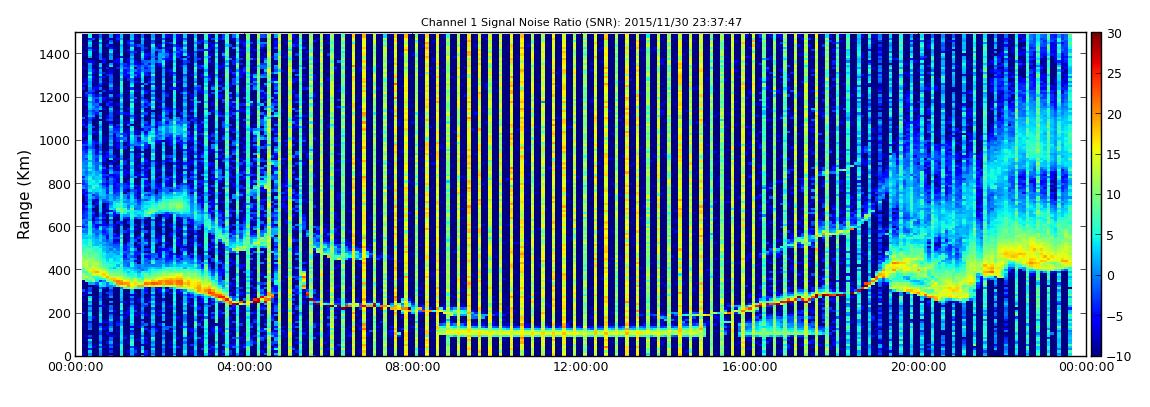Click the 200 tick label on range axis

pyautogui.click(x=59, y=313)
